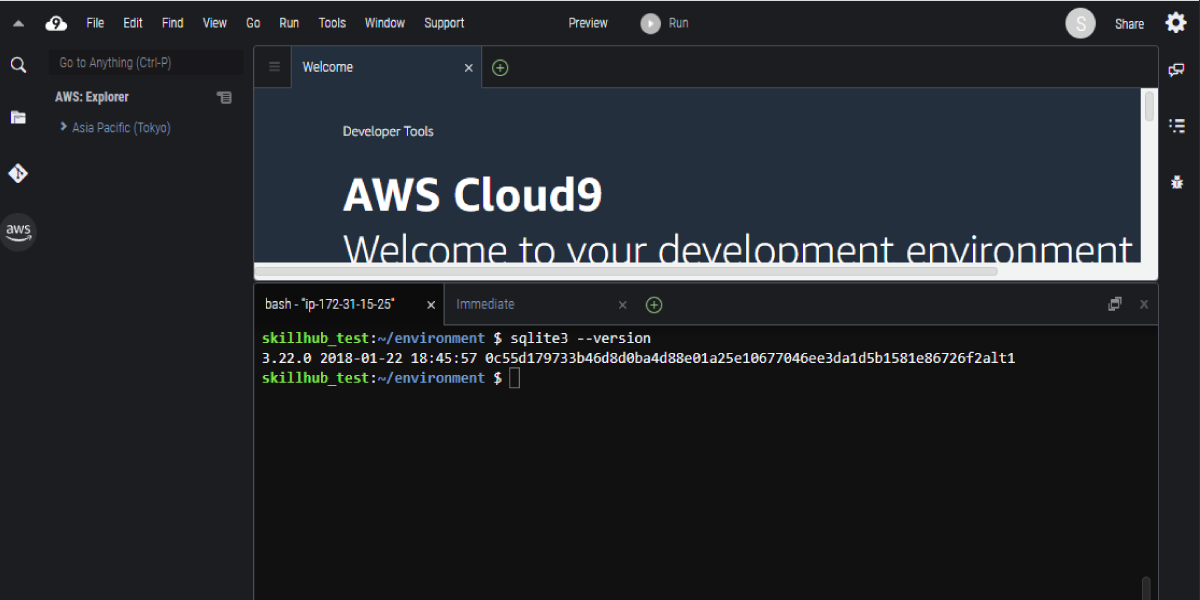Open the AWS Explorer options menu icon
Image resolution: width=1200 pixels, height=600 pixels.
[224, 98]
